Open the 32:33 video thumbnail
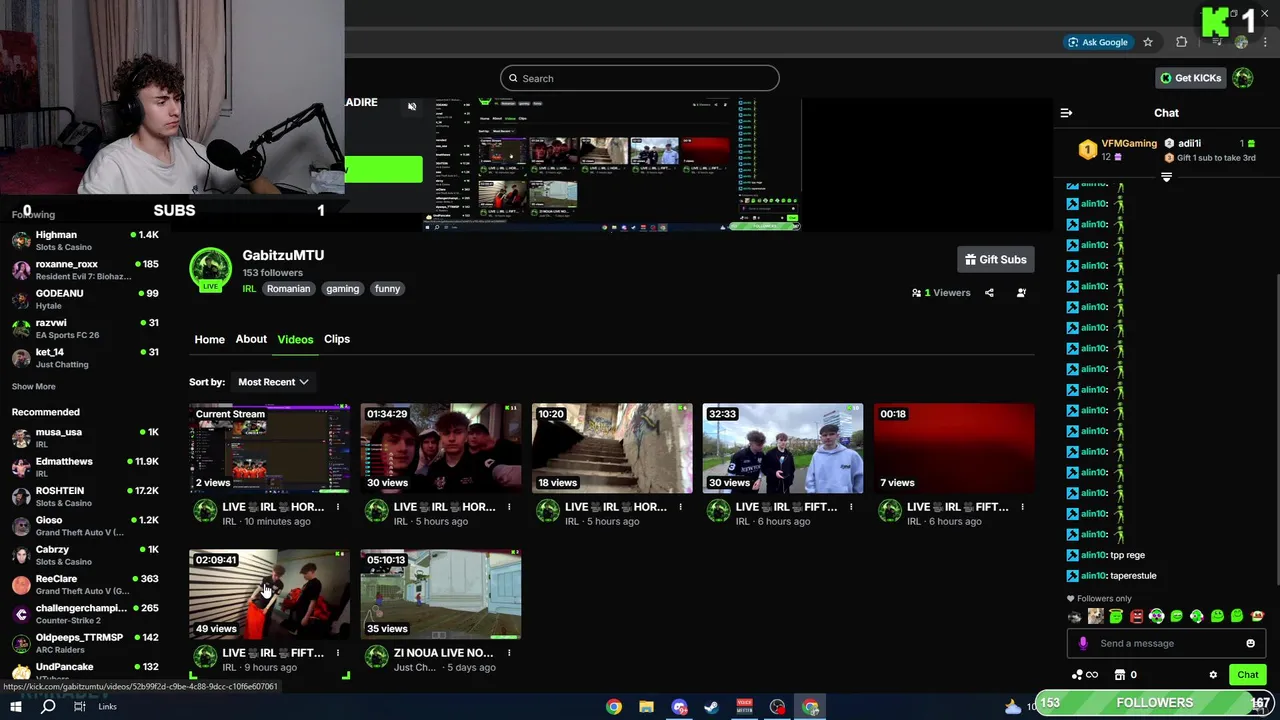This screenshot has width=1280, height=720. (783, 448)
